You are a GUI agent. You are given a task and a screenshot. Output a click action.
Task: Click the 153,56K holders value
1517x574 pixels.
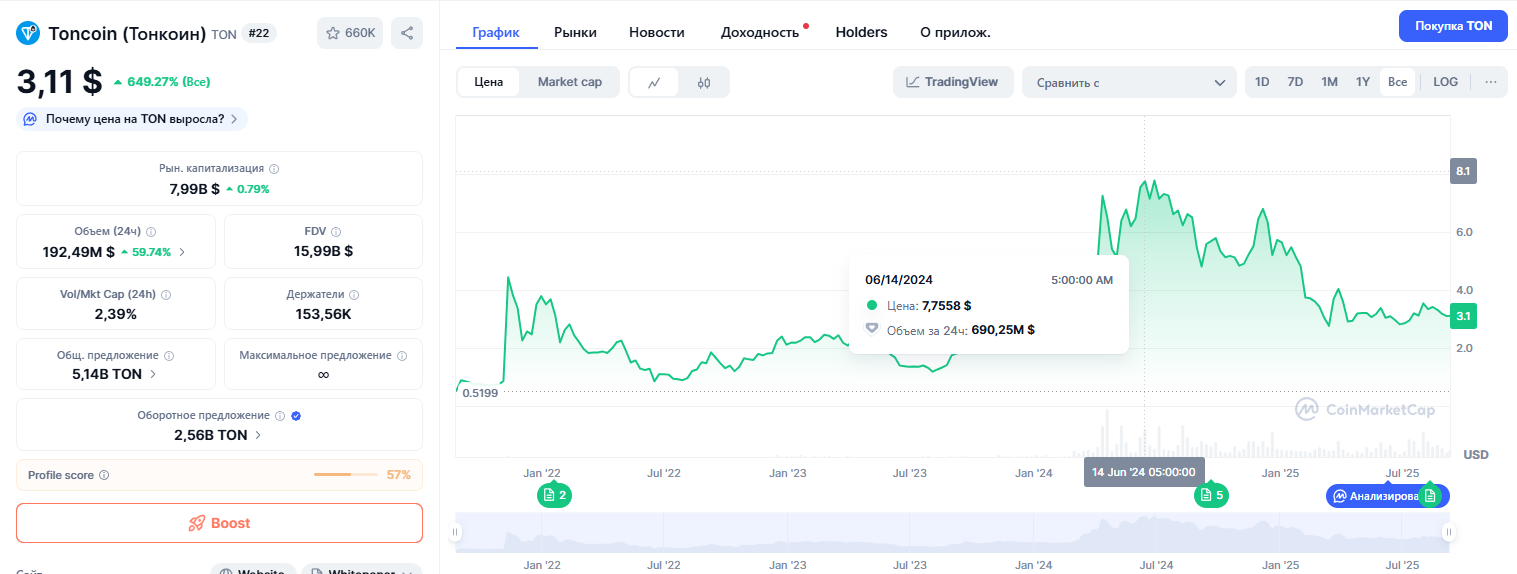323,314
